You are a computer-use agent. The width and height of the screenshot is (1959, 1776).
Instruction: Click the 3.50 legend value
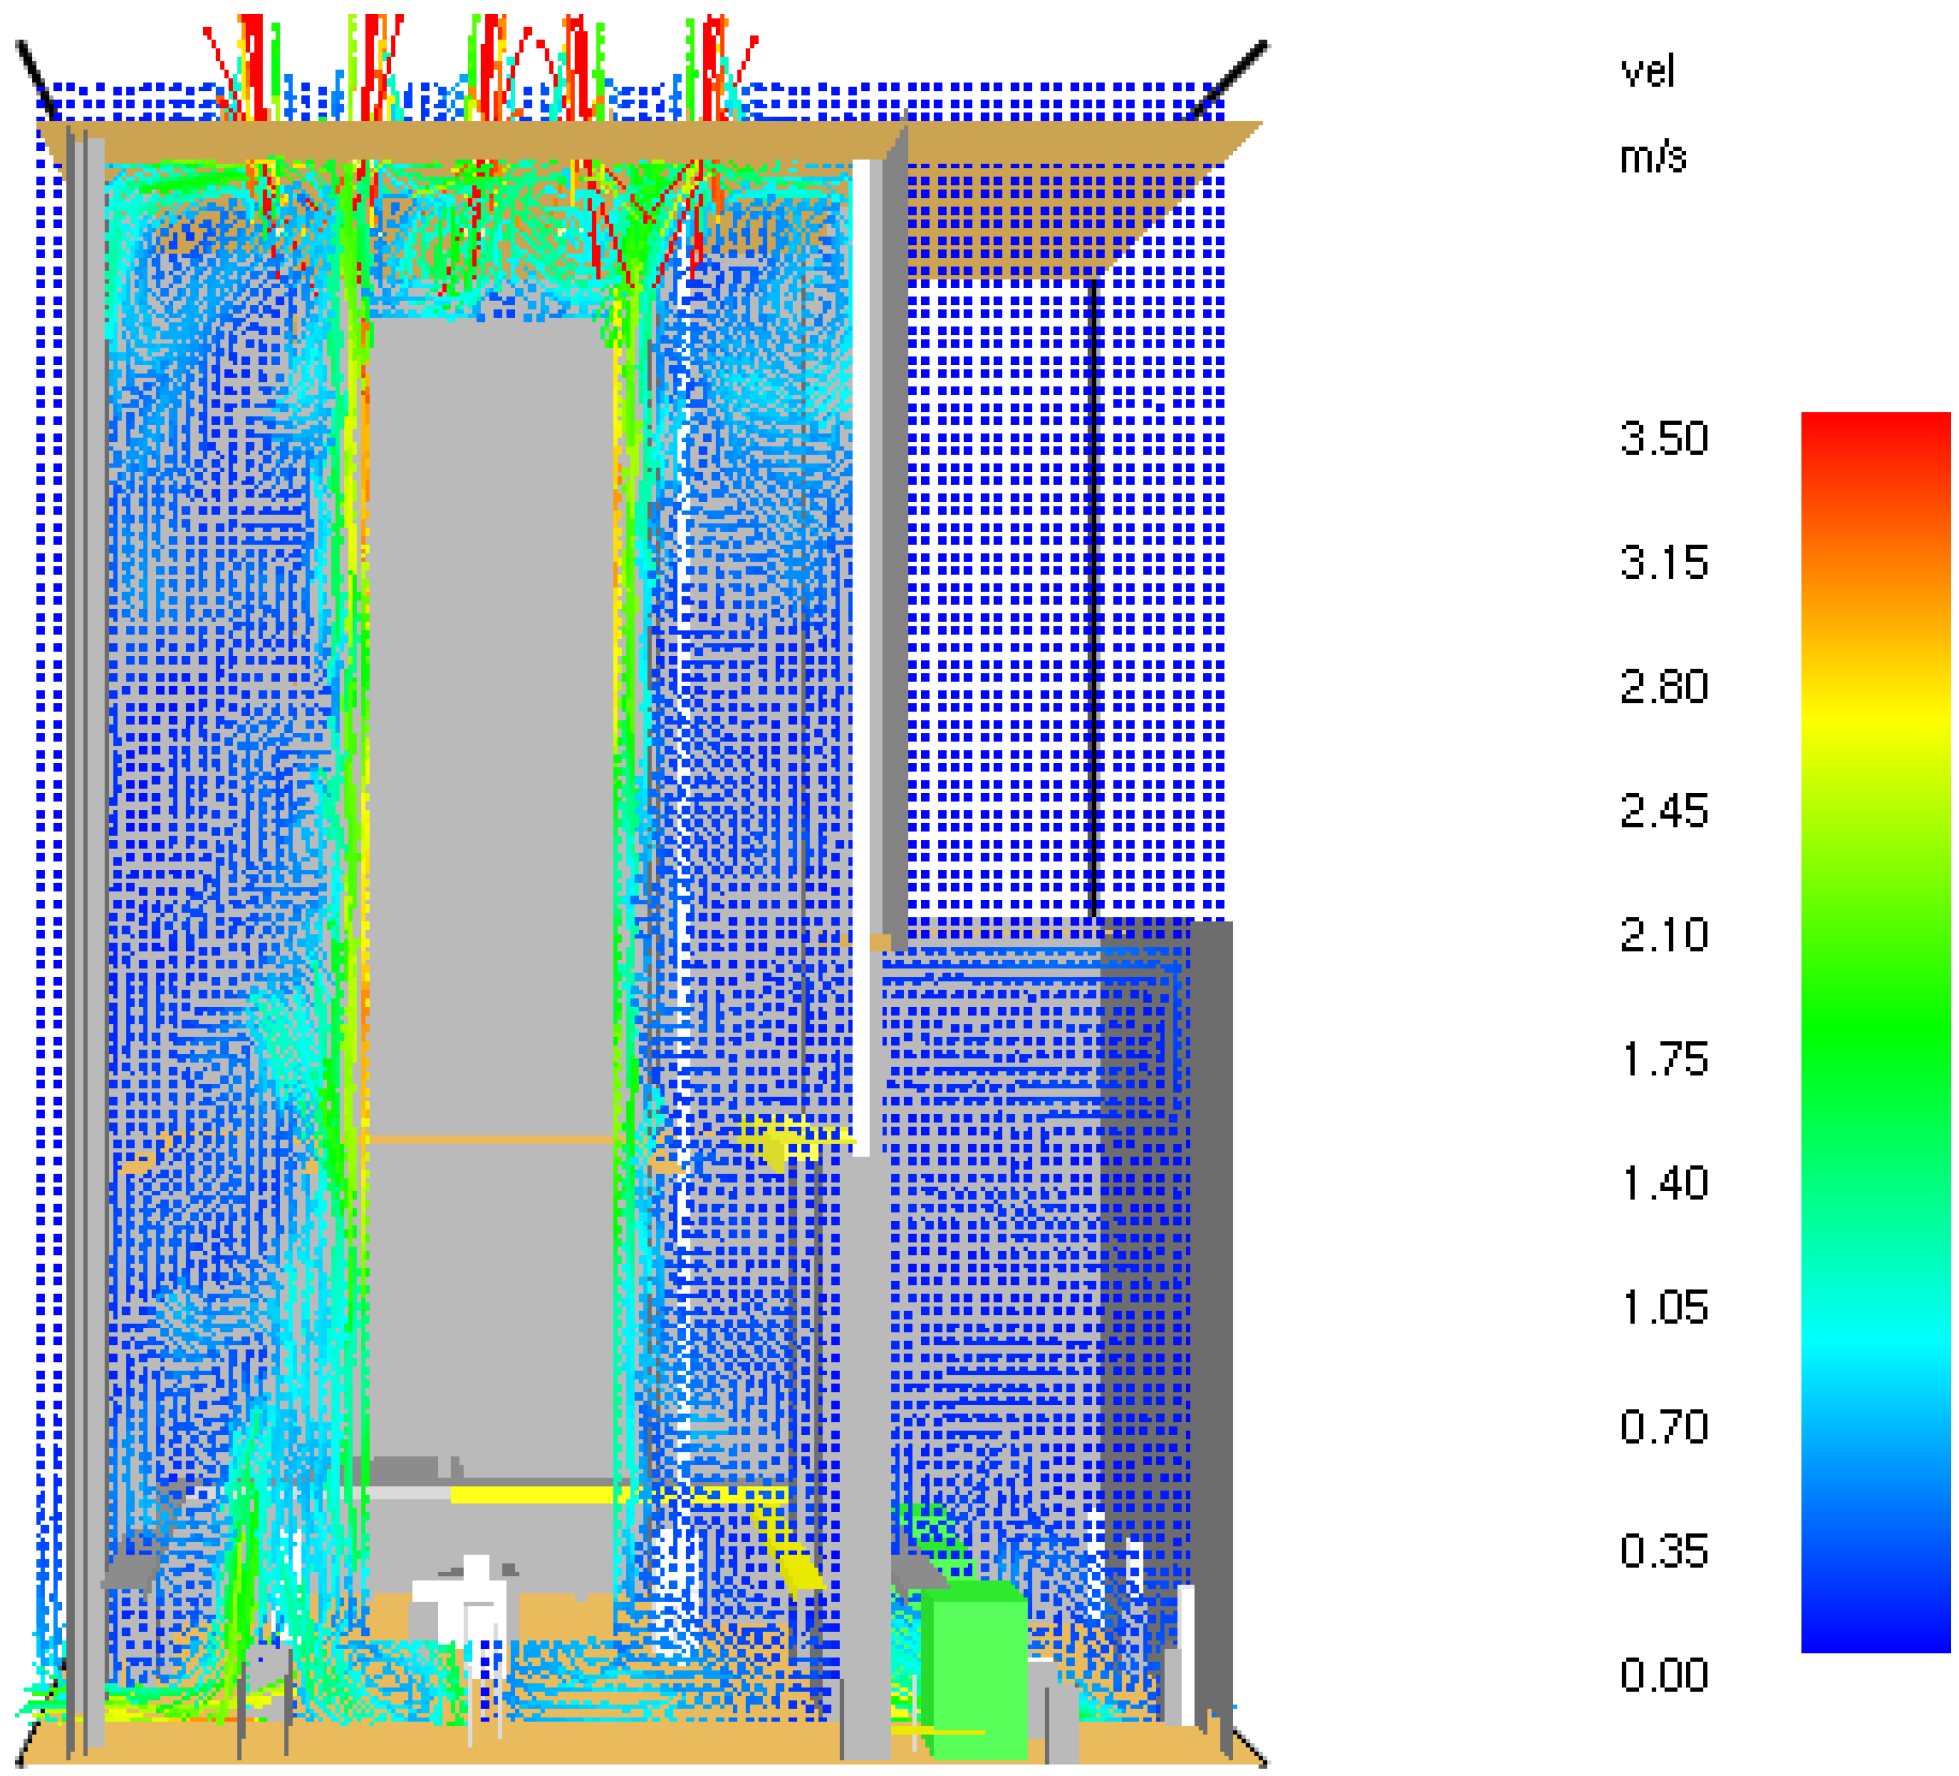click(x=1663, y=439)
